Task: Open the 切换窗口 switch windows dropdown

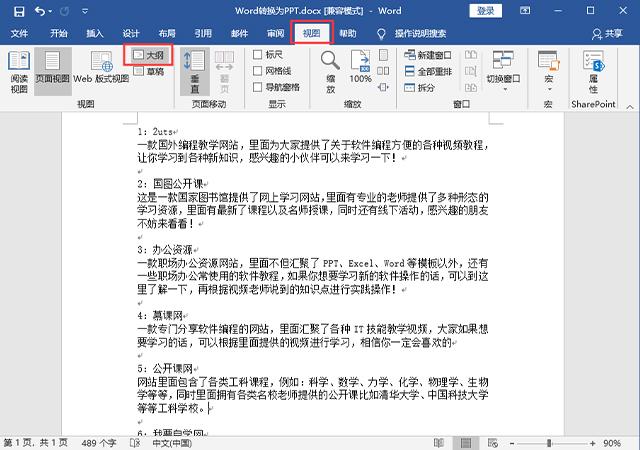Action: 503,71
